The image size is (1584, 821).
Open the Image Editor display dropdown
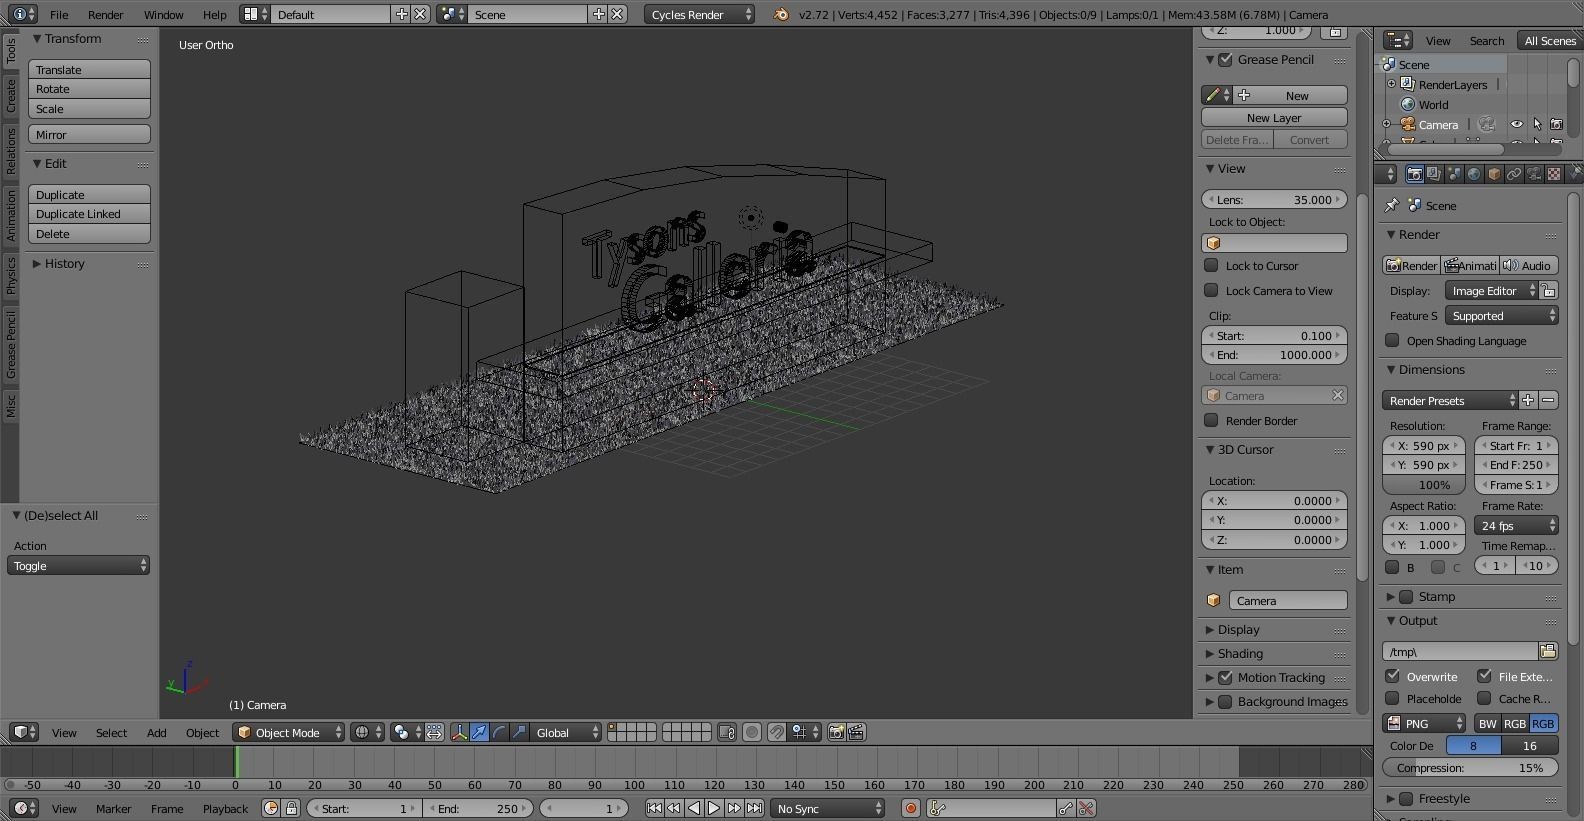click(1491, 290)
